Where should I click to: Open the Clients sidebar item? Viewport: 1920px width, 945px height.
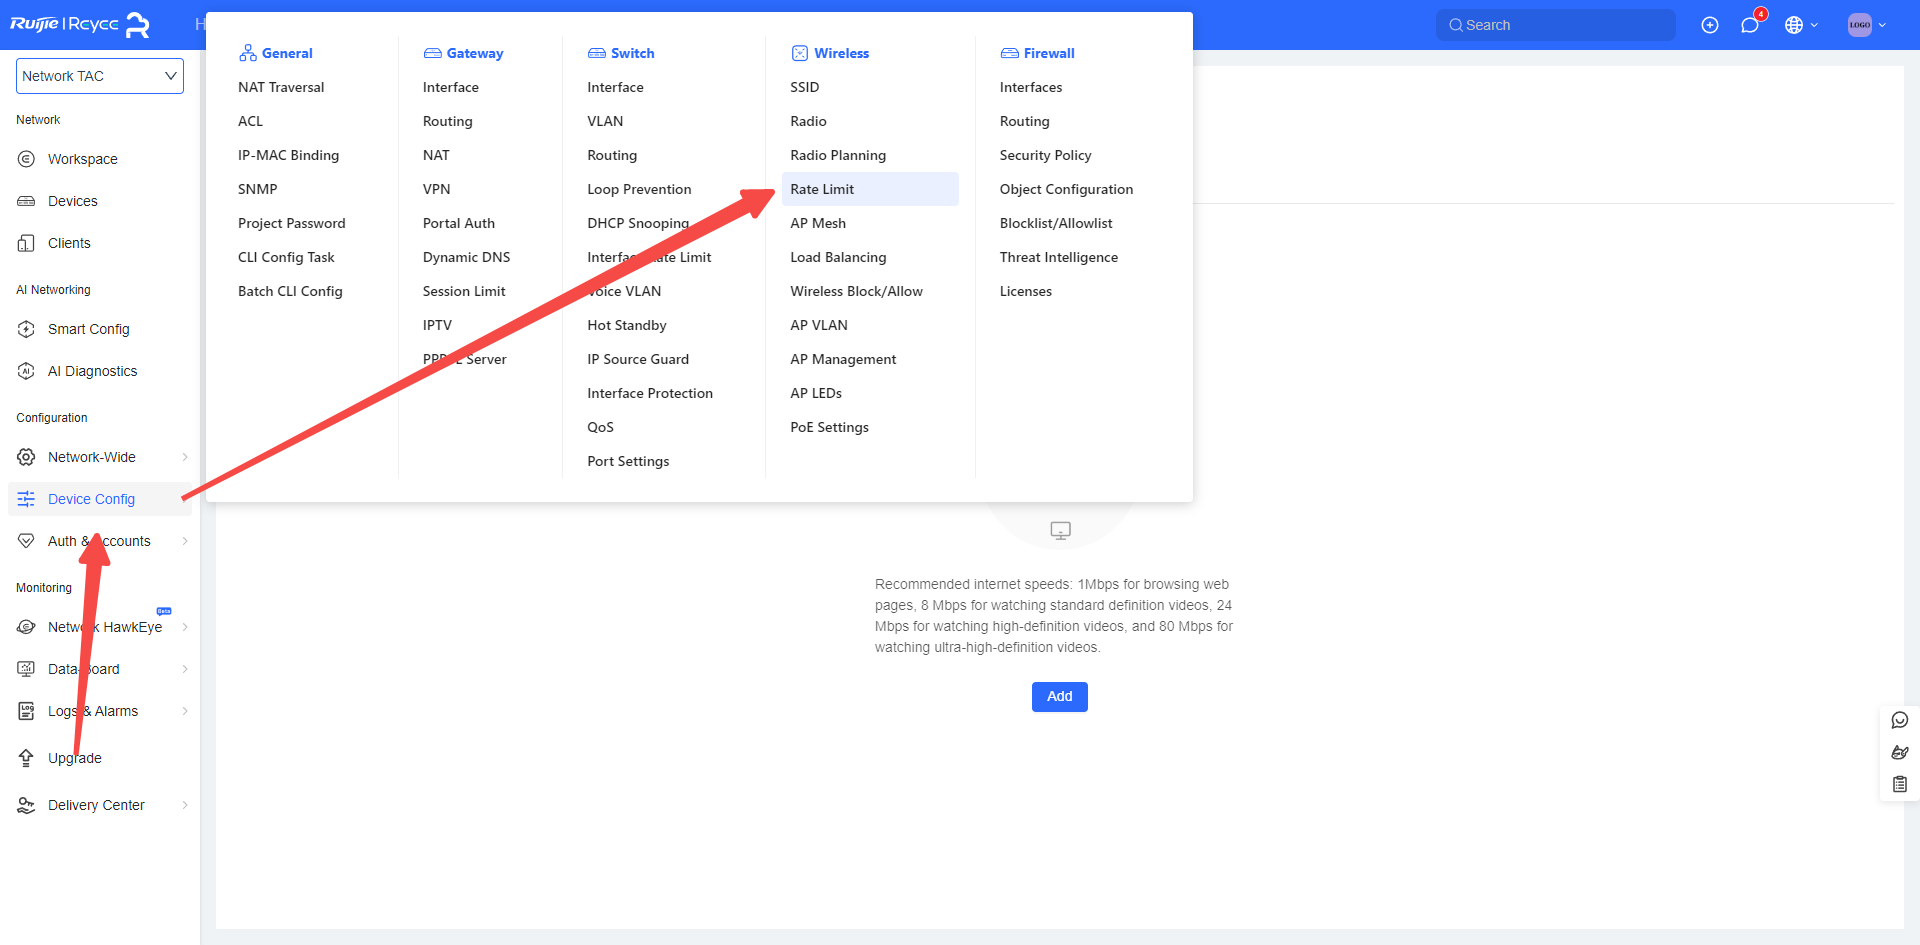(69, 243)
